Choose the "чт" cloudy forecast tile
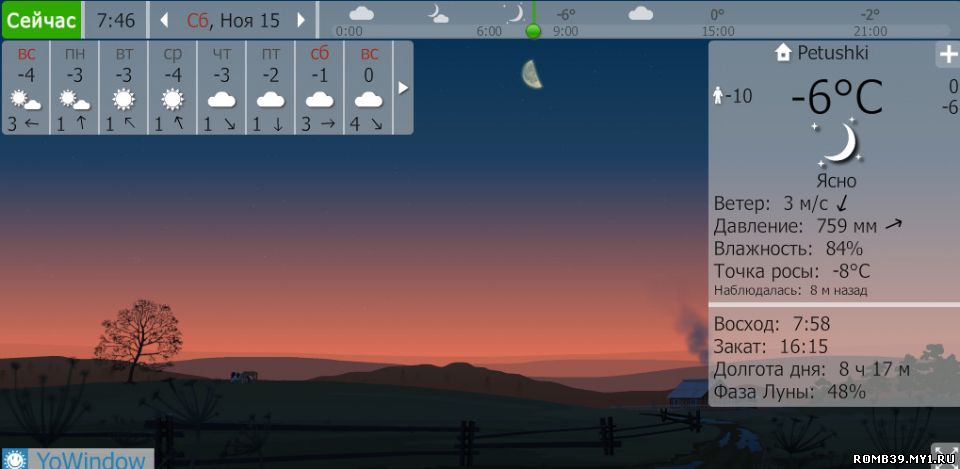 click(222, 88)
